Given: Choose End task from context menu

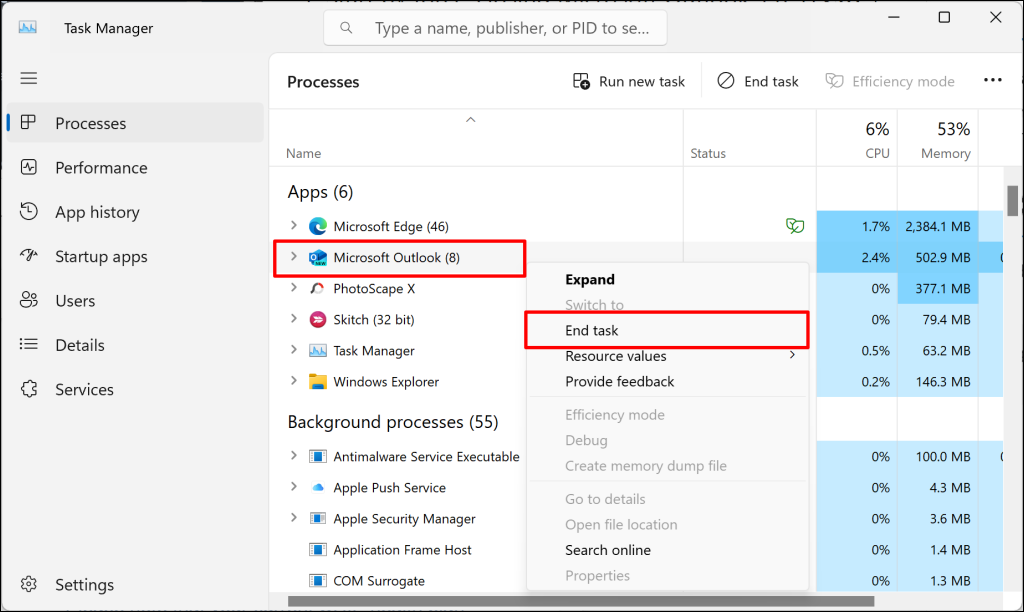Looking at the screenshot, I should (x=592, y=330).
